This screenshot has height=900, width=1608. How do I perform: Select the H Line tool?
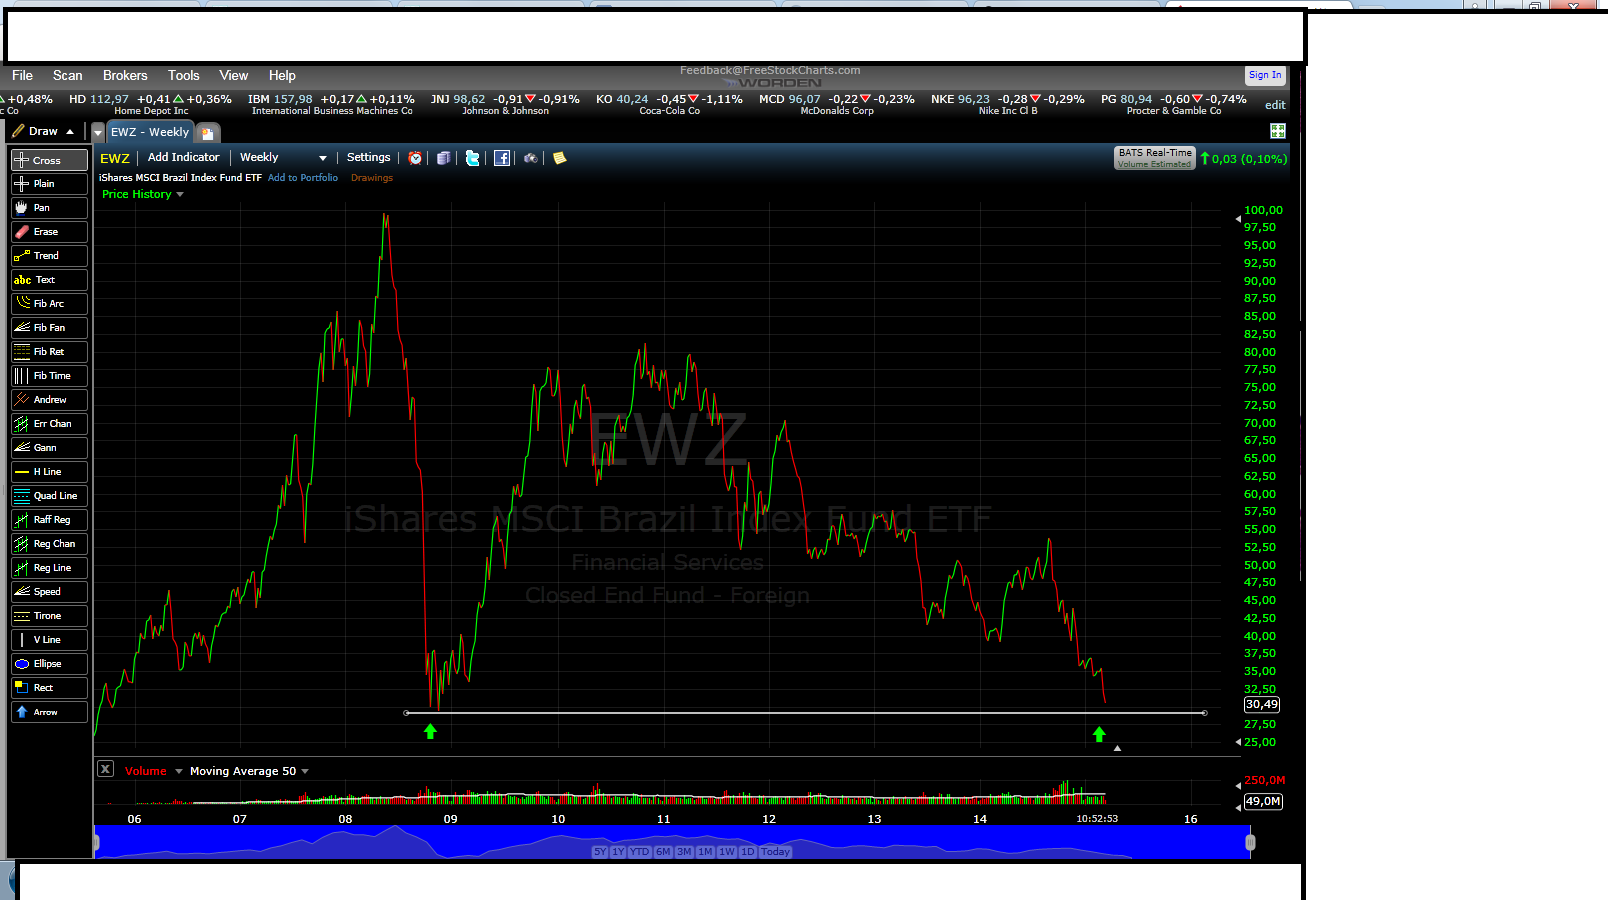pyautogui.click(x=49, y=472)
